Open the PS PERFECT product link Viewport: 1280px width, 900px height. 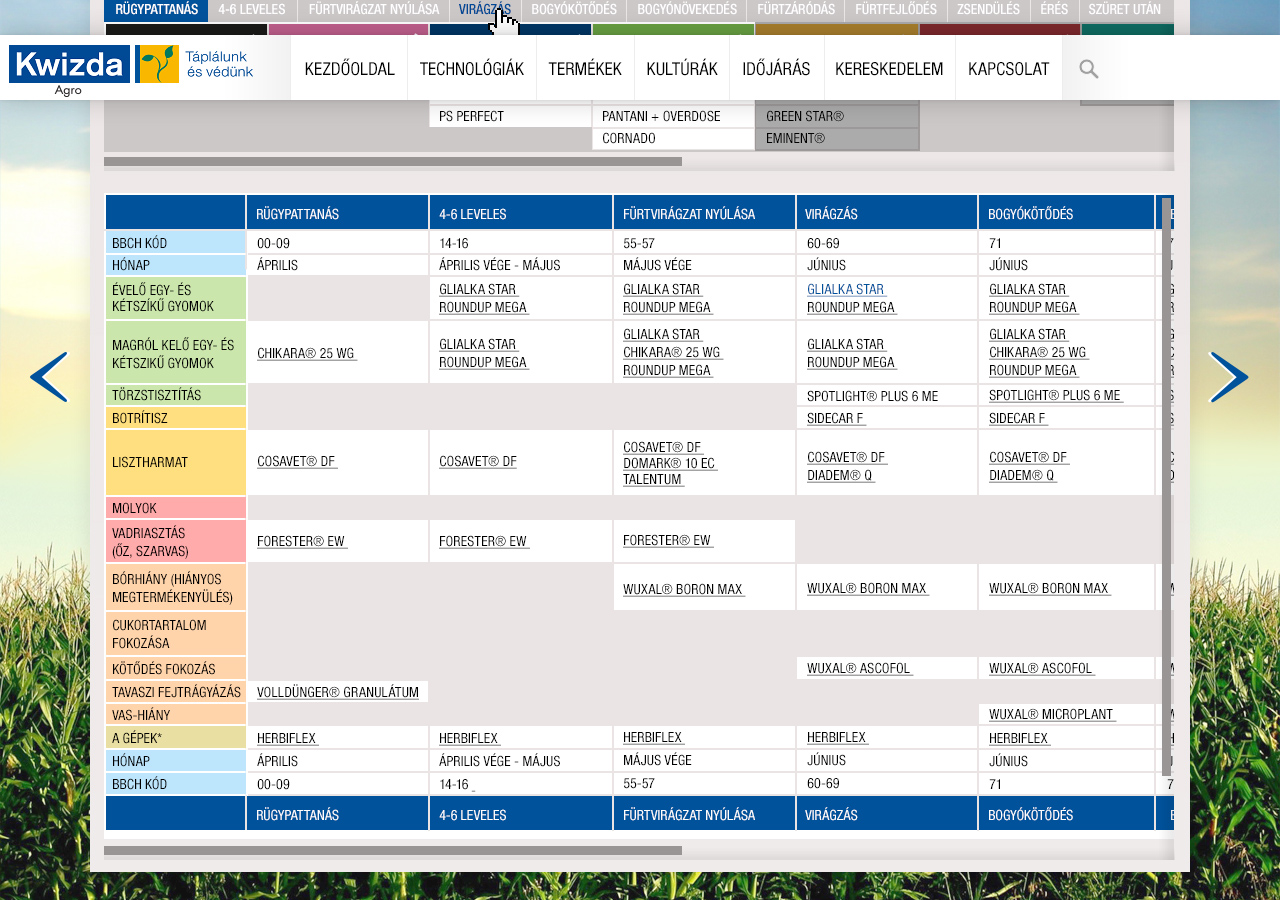click(x=471, y=116)
